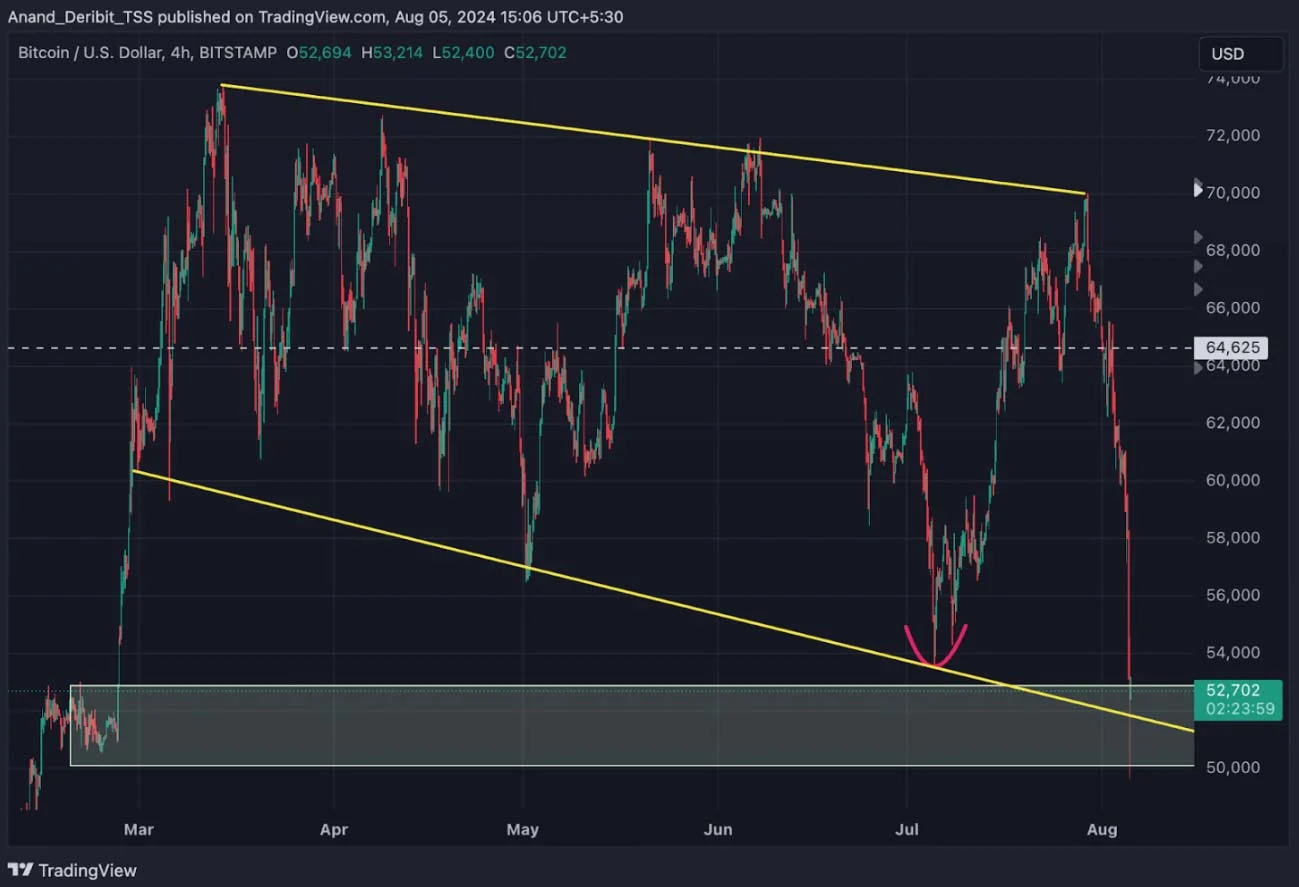Click the low value L52,400
This screenshot has width=1299, height=887.
click(x=463, y=52)
